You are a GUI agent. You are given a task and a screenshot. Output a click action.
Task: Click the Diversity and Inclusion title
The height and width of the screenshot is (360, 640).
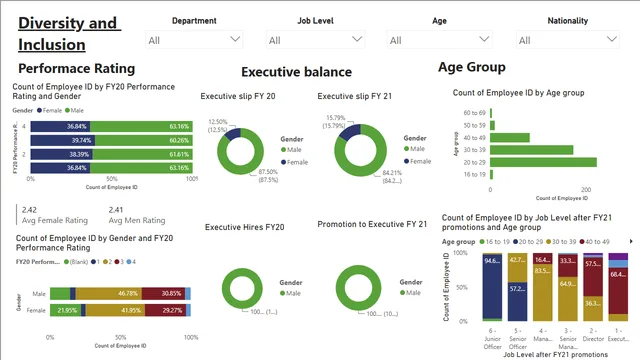(69, 34)
